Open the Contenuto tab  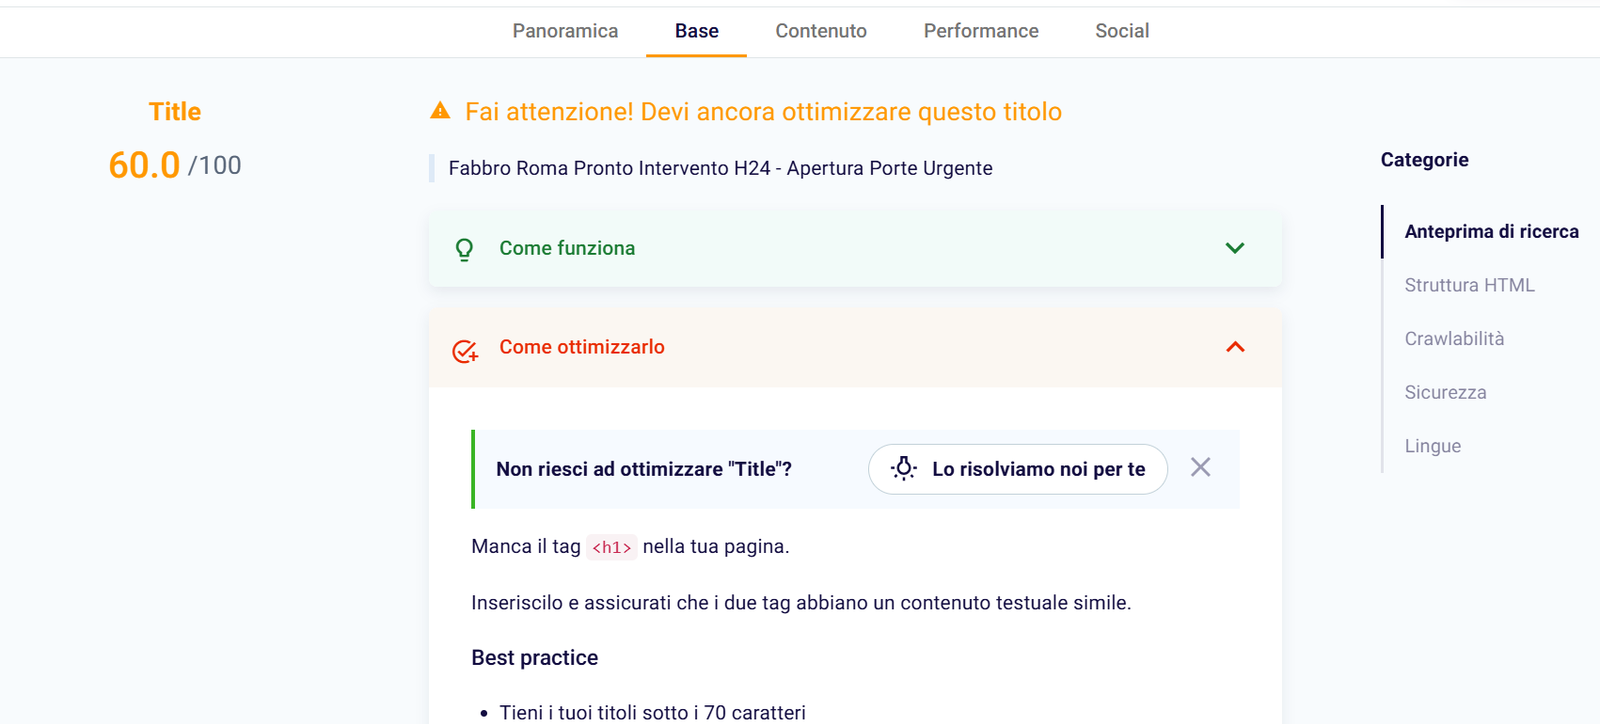pyautogui.click(x=821, y=31)
